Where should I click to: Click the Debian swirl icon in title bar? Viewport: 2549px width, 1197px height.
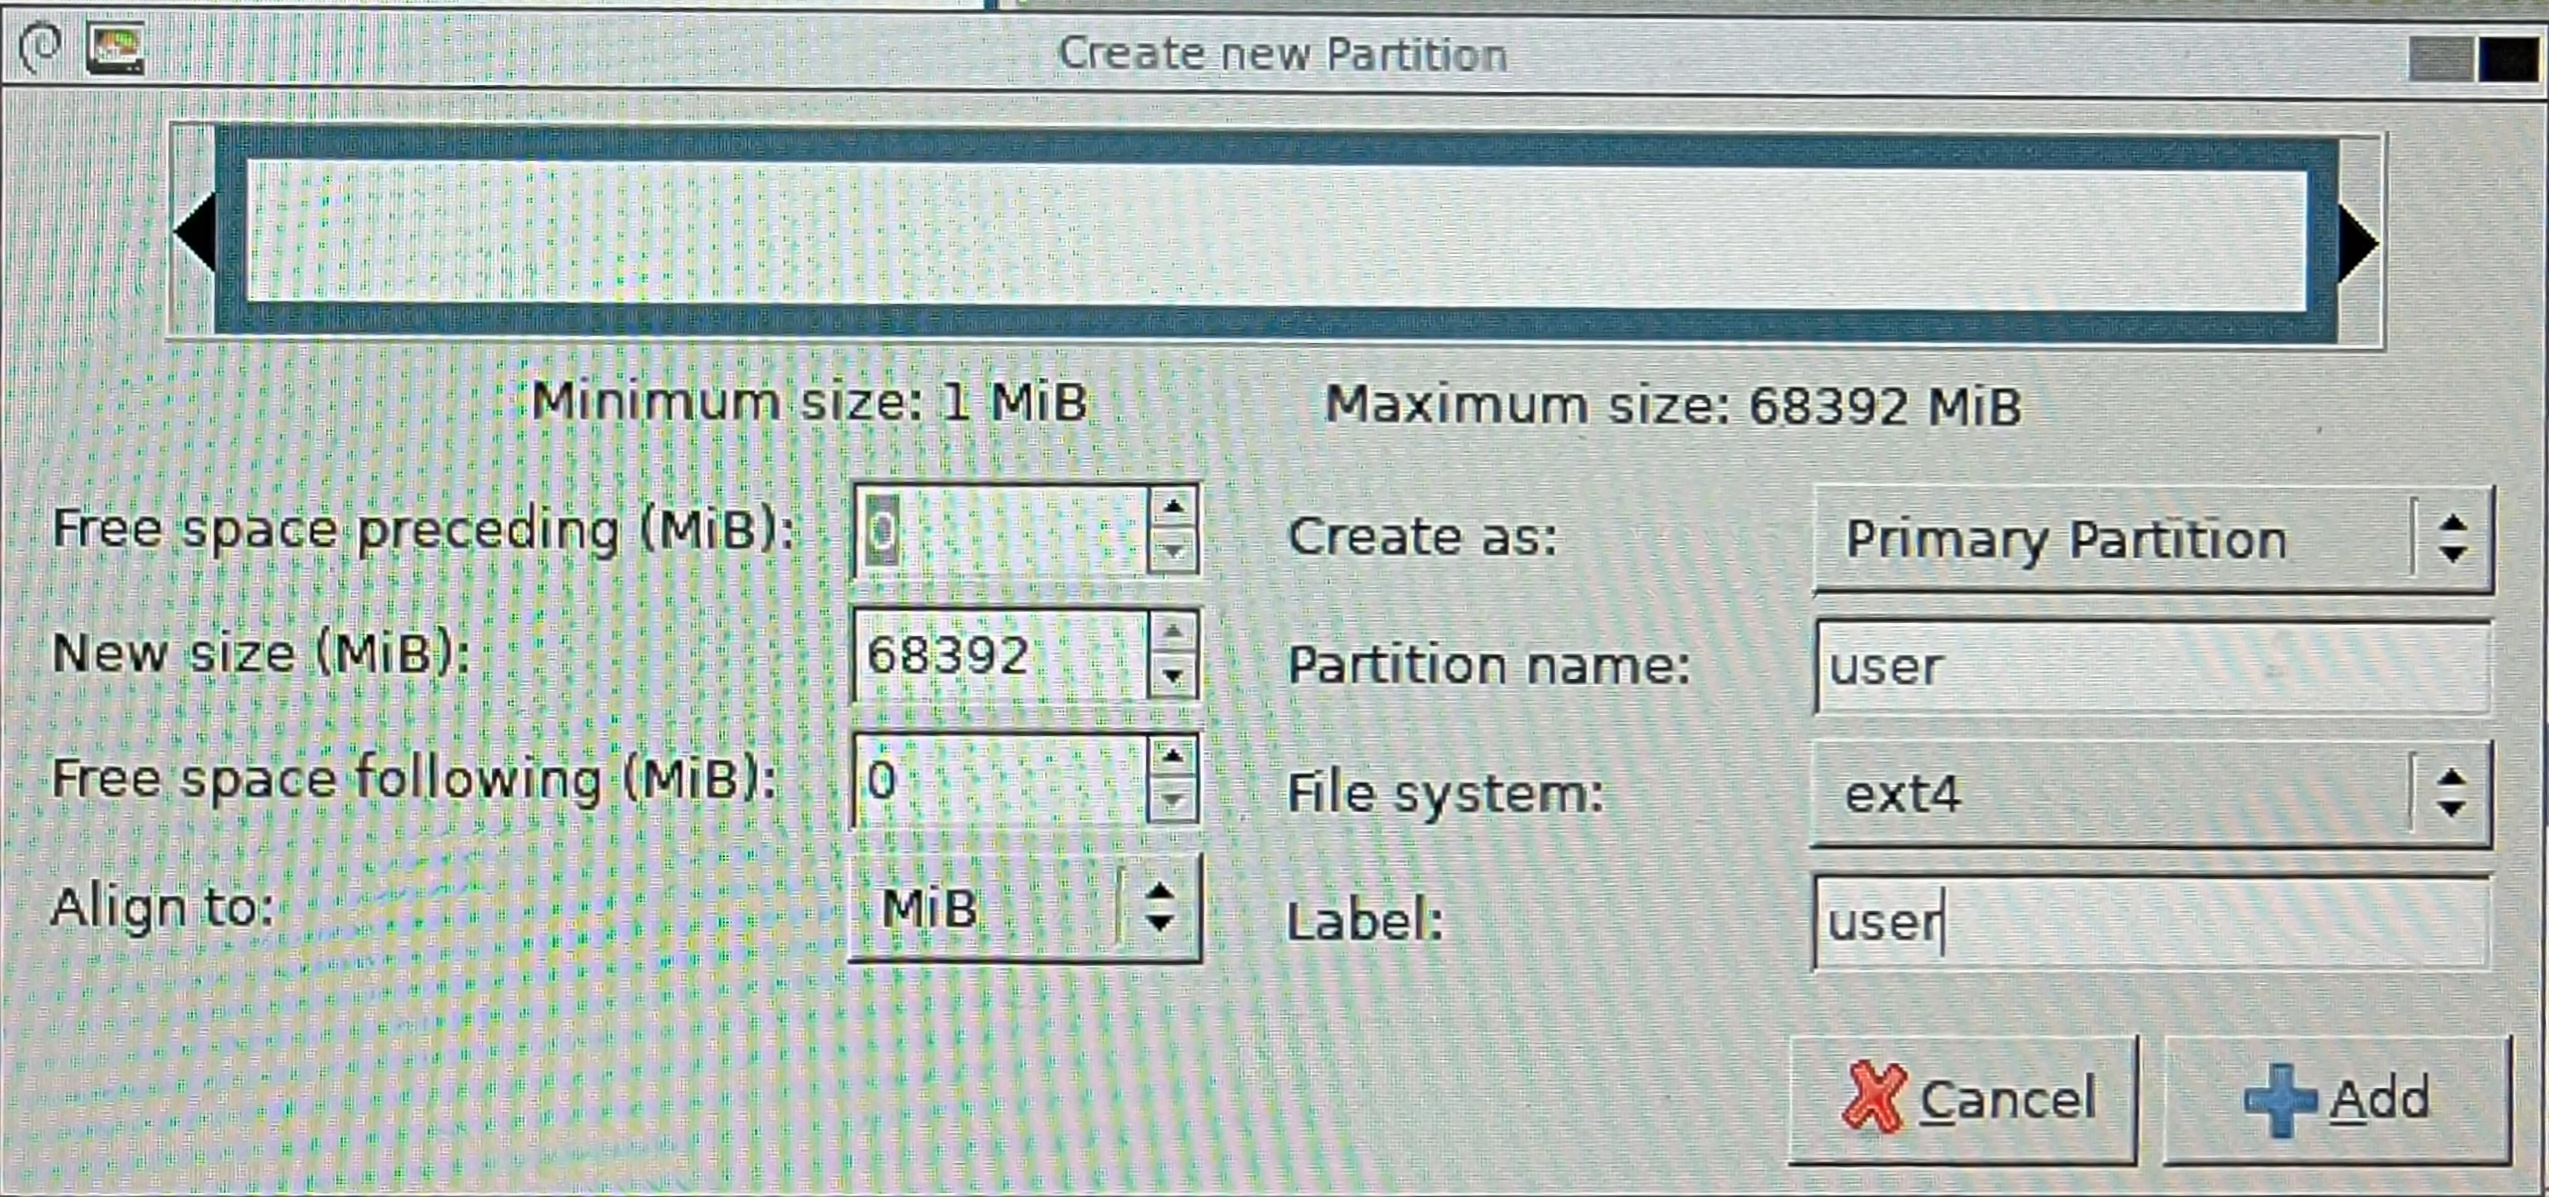(41, 47)
